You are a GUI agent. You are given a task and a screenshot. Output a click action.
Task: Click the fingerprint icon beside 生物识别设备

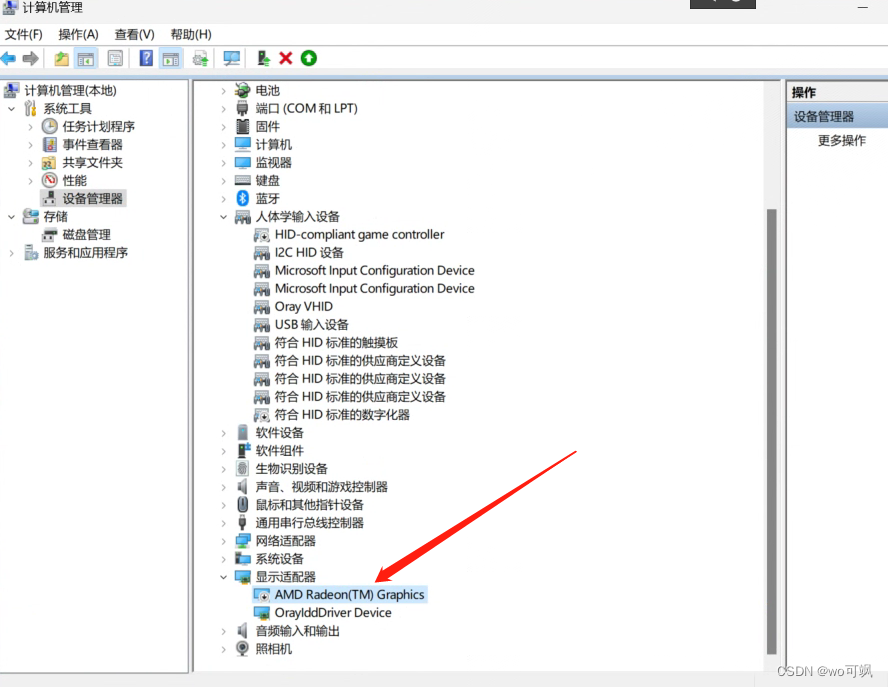click(x=242, y=468)
